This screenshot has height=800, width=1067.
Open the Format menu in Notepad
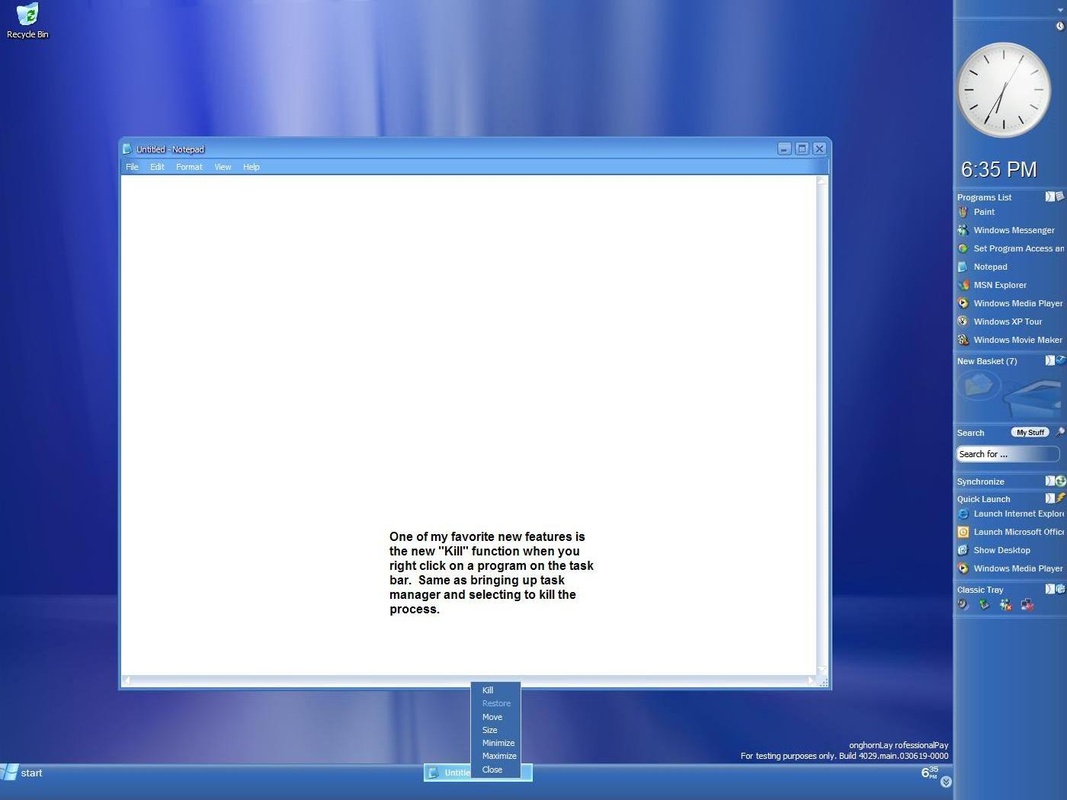point(188,166)
